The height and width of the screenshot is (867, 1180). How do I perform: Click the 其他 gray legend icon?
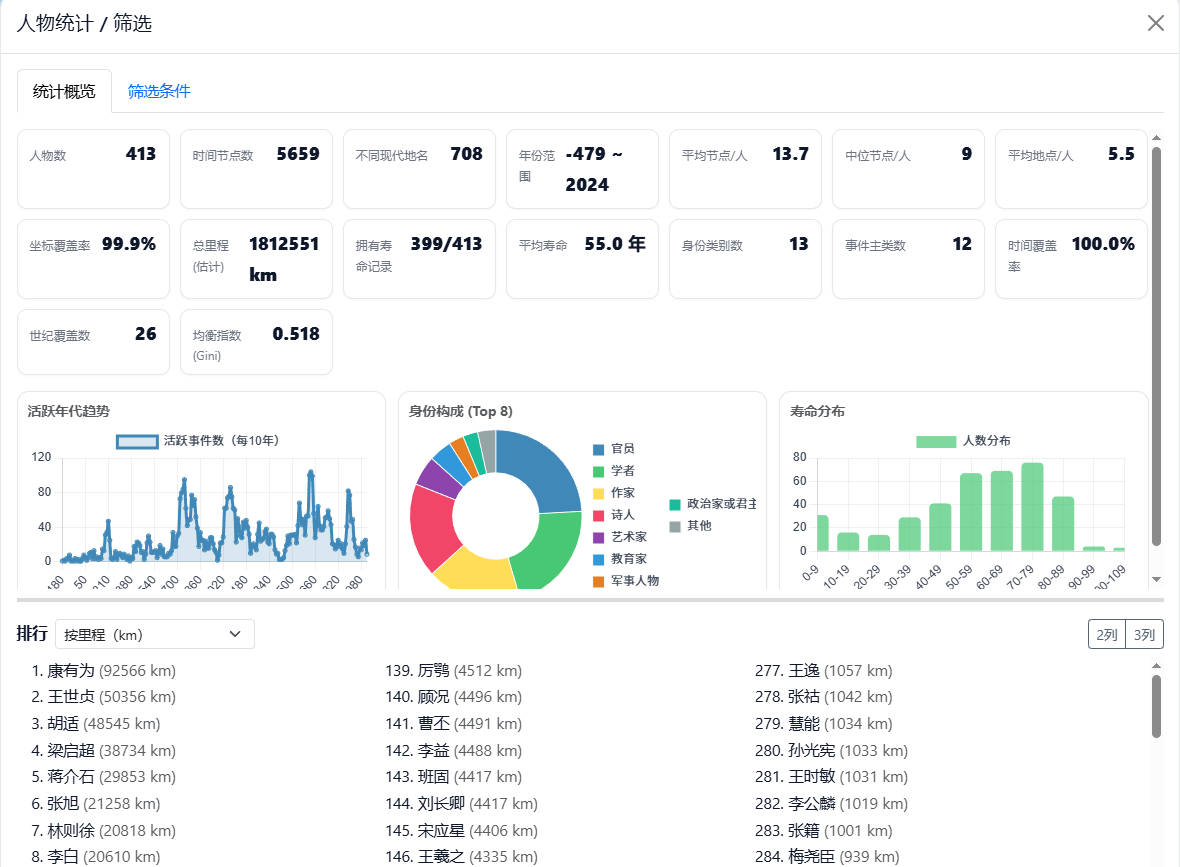click(x=675, y=526)
